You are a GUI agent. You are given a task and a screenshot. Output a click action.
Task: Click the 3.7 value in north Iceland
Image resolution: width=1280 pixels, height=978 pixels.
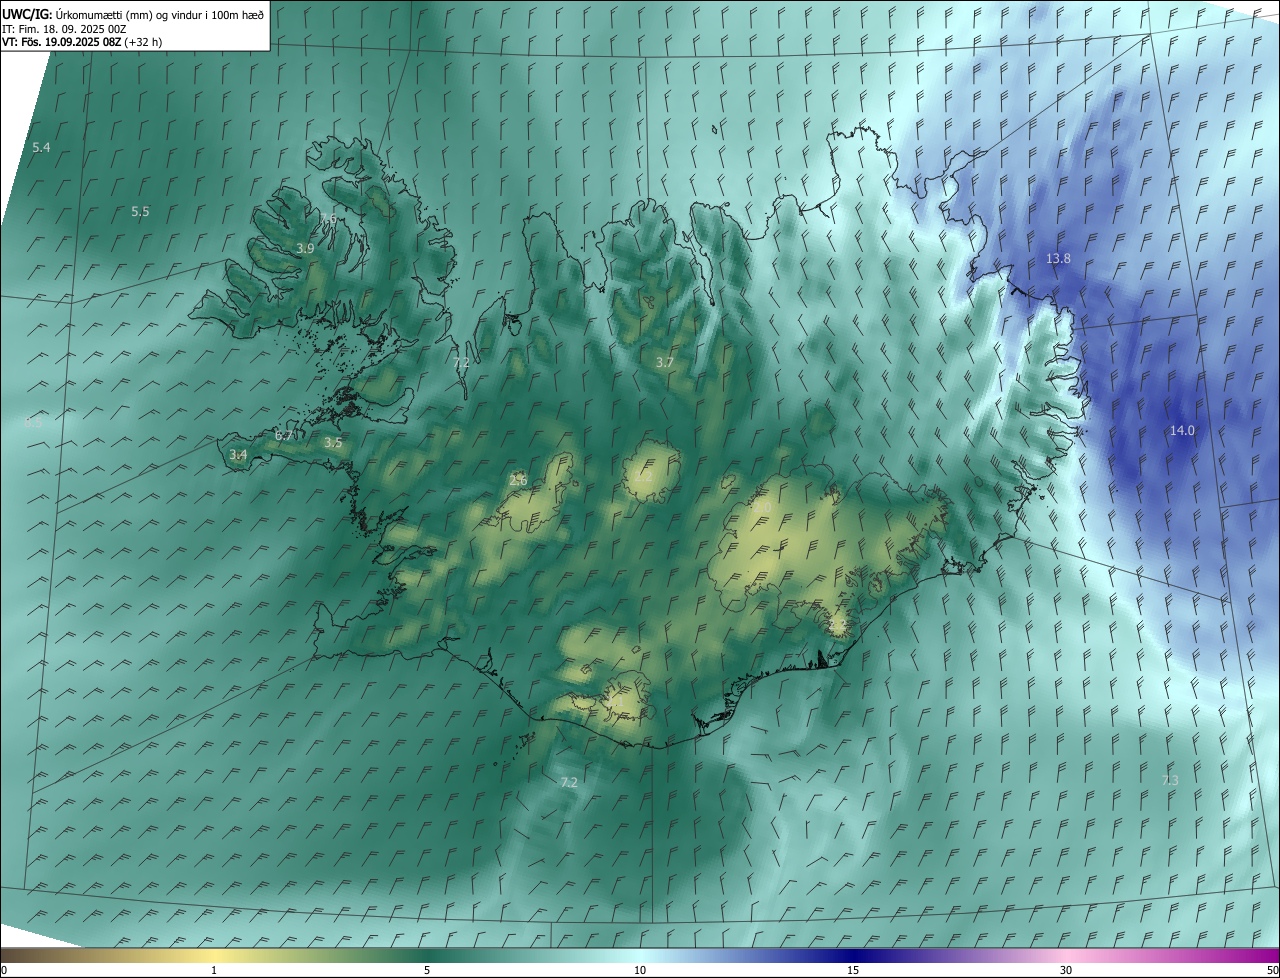coord(664,362)
